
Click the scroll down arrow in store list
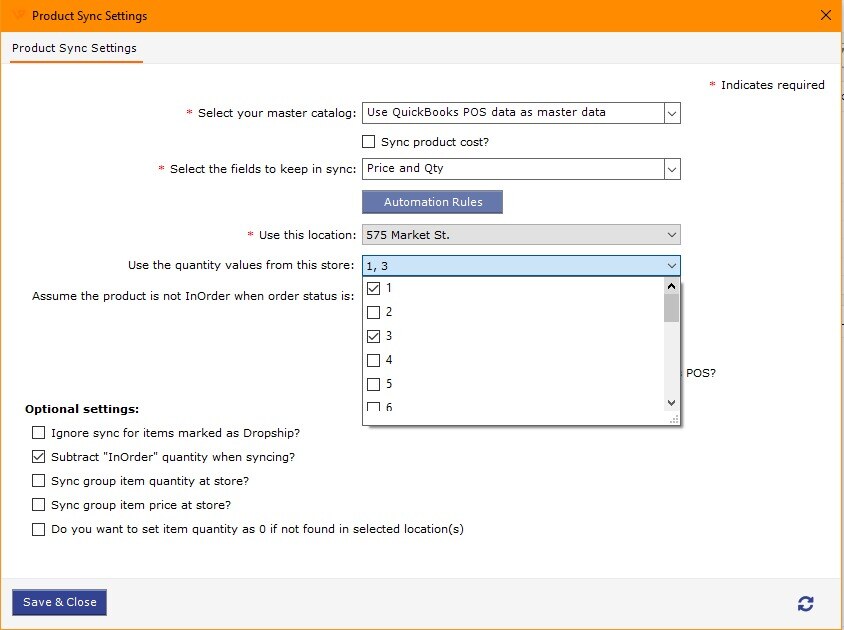click(671, 403)
